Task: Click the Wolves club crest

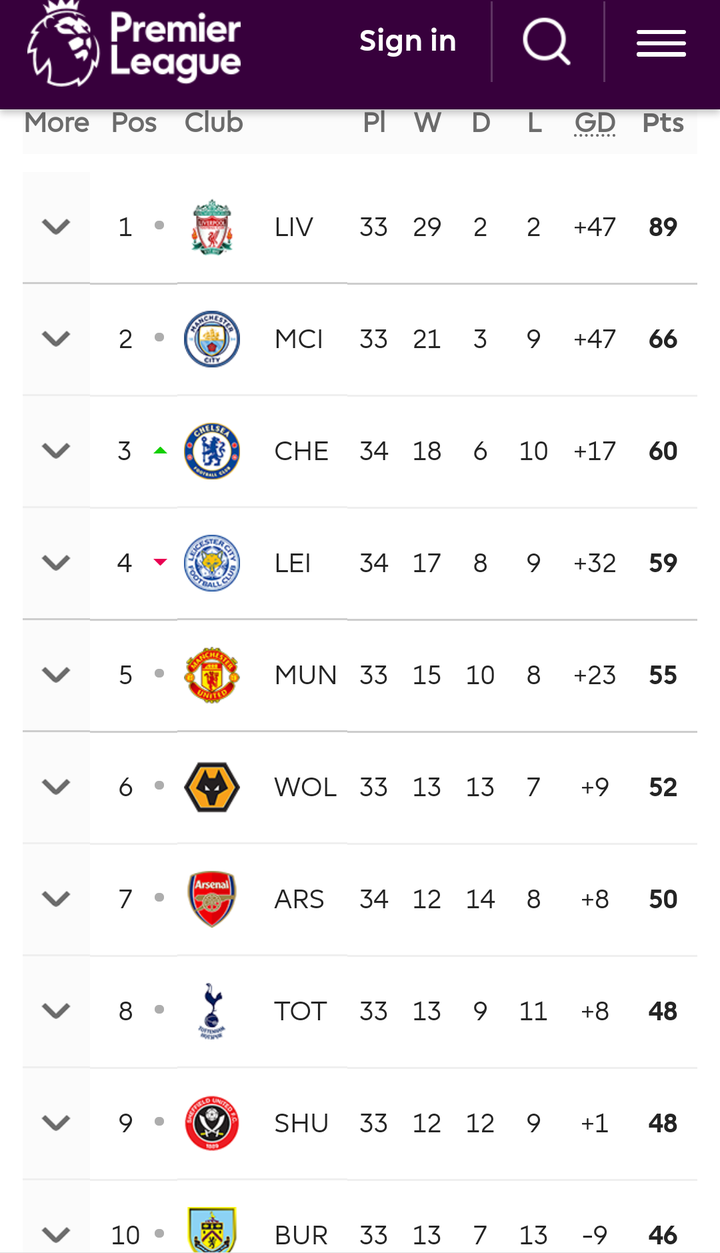Action: click(x=212, y=787)
